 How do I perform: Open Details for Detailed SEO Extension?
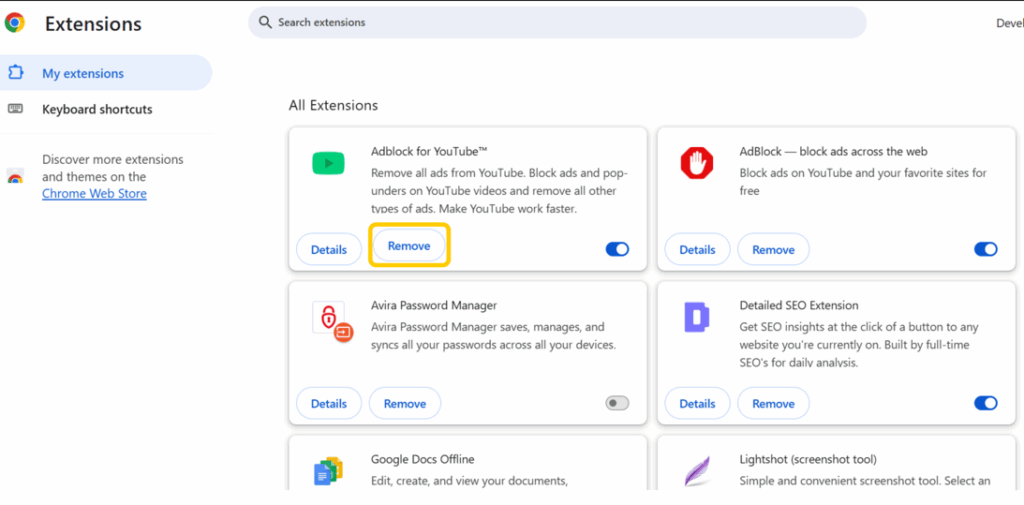697,403
